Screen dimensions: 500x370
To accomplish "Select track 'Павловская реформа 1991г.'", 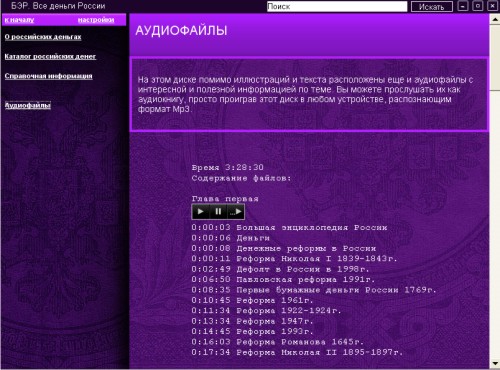I will (x=283, y=279).
